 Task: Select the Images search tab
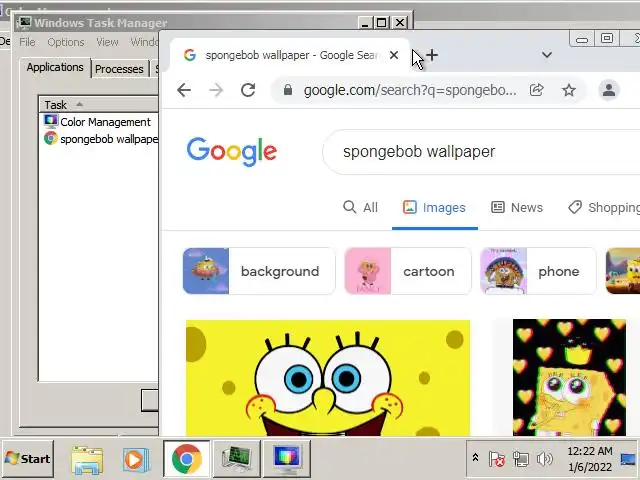(x=434, y=207)
